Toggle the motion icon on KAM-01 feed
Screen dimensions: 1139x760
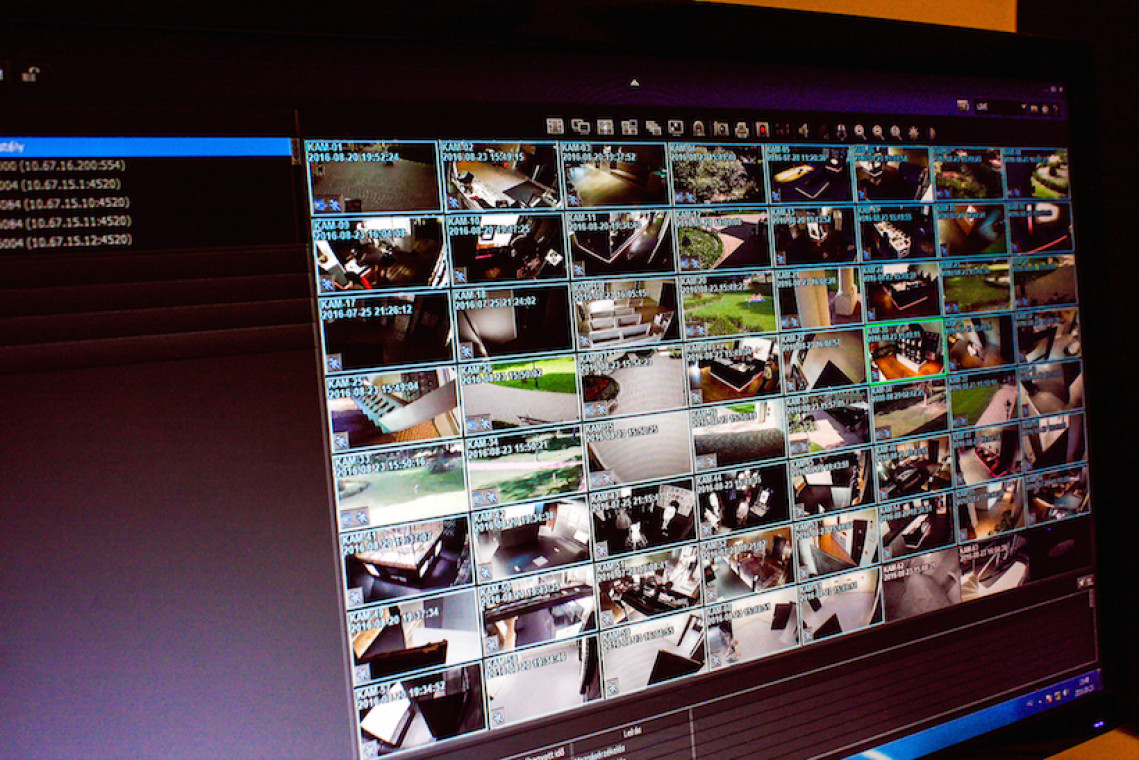(x=320, y=204)
